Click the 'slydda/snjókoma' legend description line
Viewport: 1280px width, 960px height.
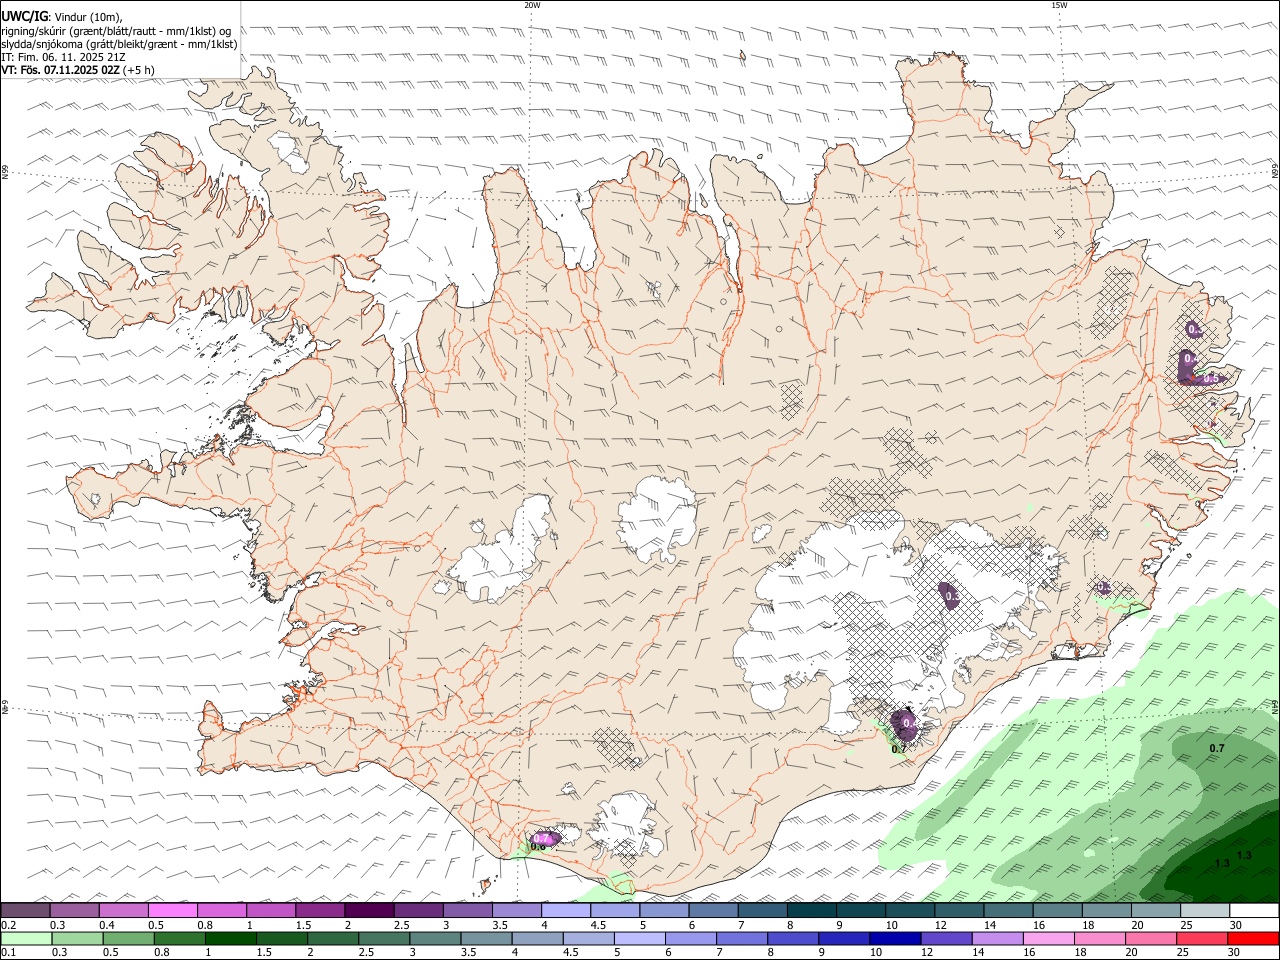coord(119,44)
